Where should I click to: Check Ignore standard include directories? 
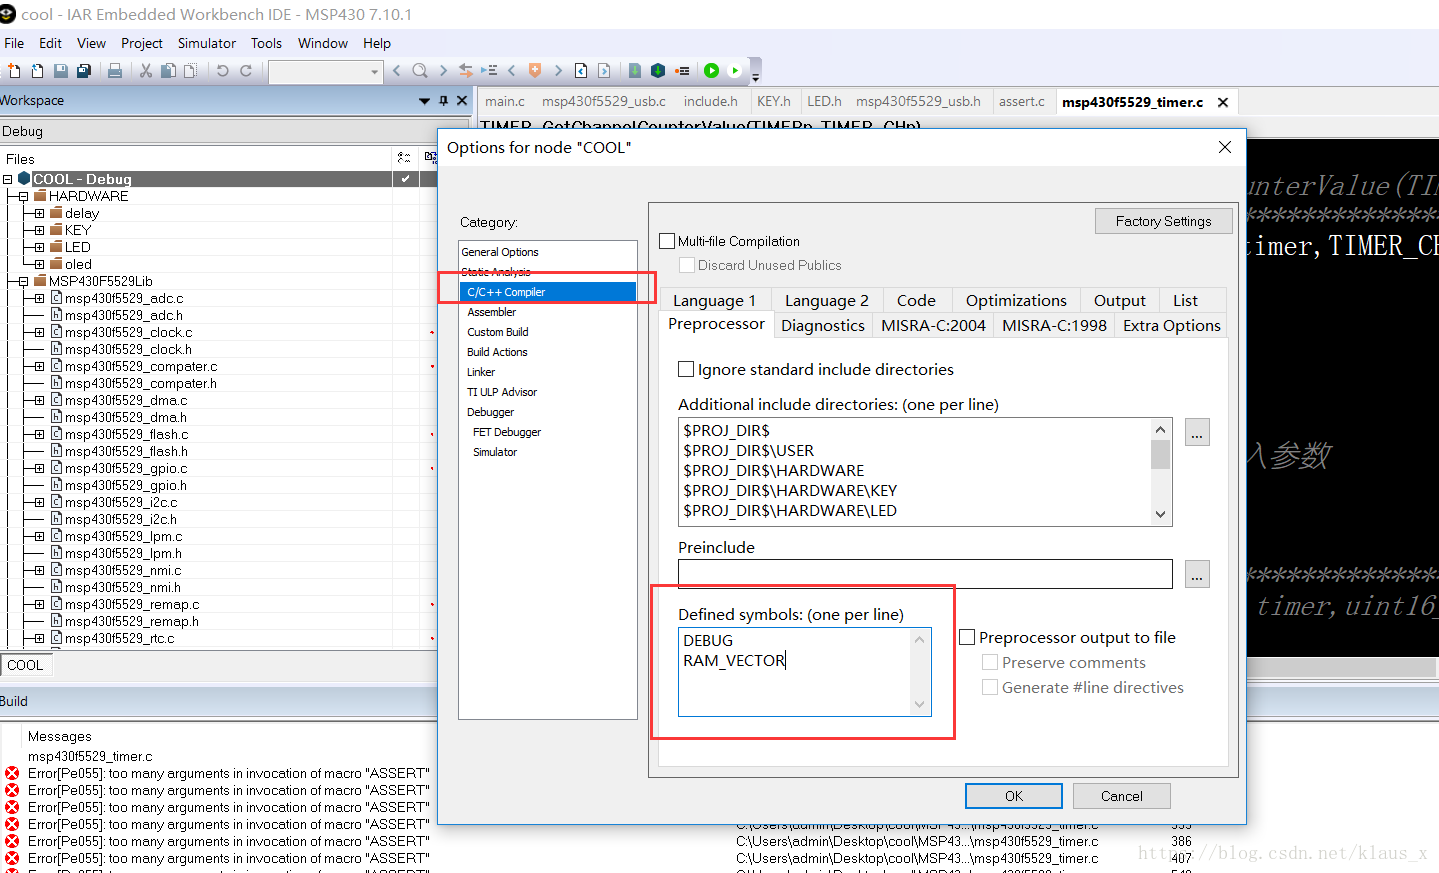pyautogui.click(x=686, y=369)
